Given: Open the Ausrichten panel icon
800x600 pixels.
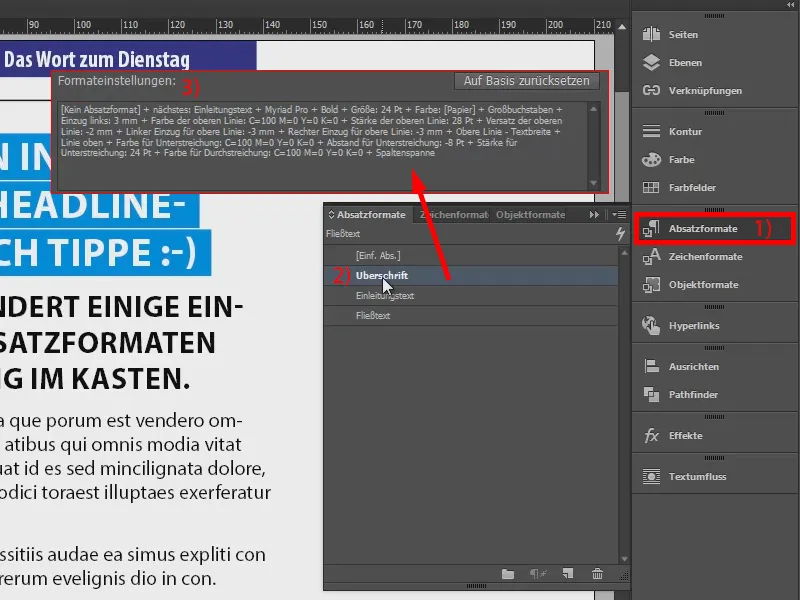Looking at the screenshot, I should [x=651, y=366].
